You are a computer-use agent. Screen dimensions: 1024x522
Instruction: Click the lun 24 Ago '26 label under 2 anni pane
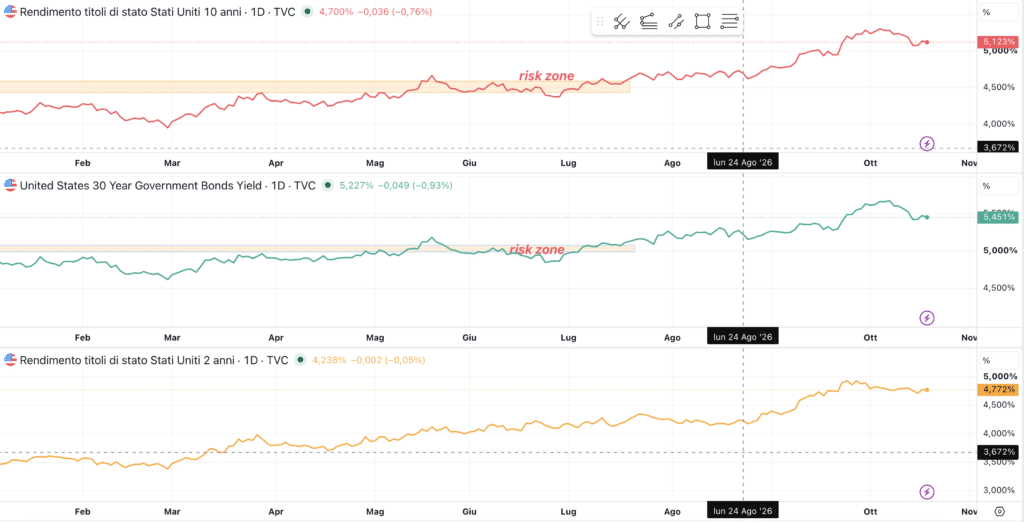[743, 511]
